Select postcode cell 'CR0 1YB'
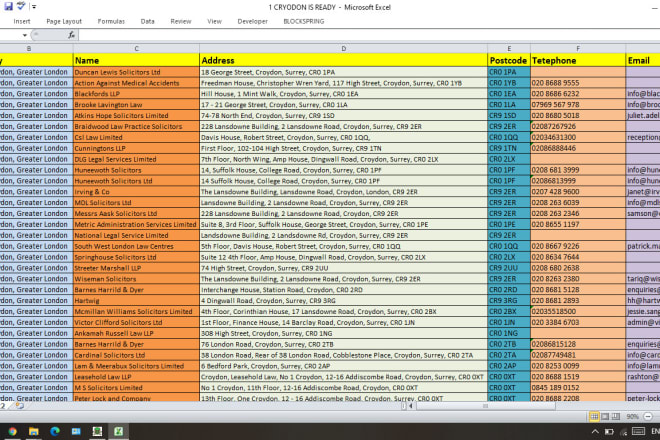Viewport: 660px width, 440px height. click(x=509, y=83)
